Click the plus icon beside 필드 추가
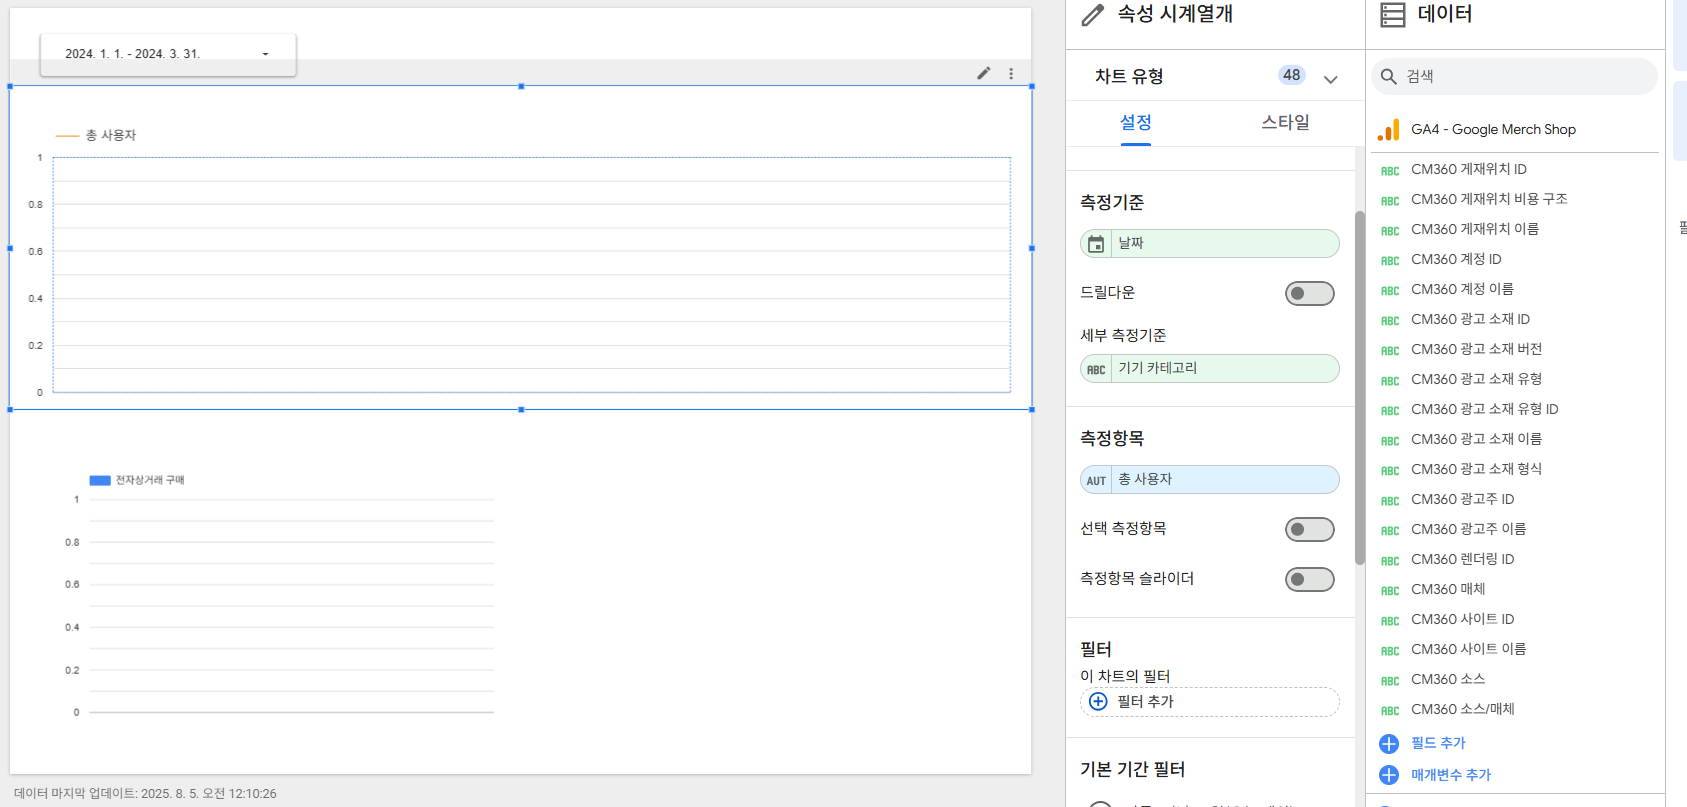This screenshot has height=807, width=1687. pos(1389,743)
